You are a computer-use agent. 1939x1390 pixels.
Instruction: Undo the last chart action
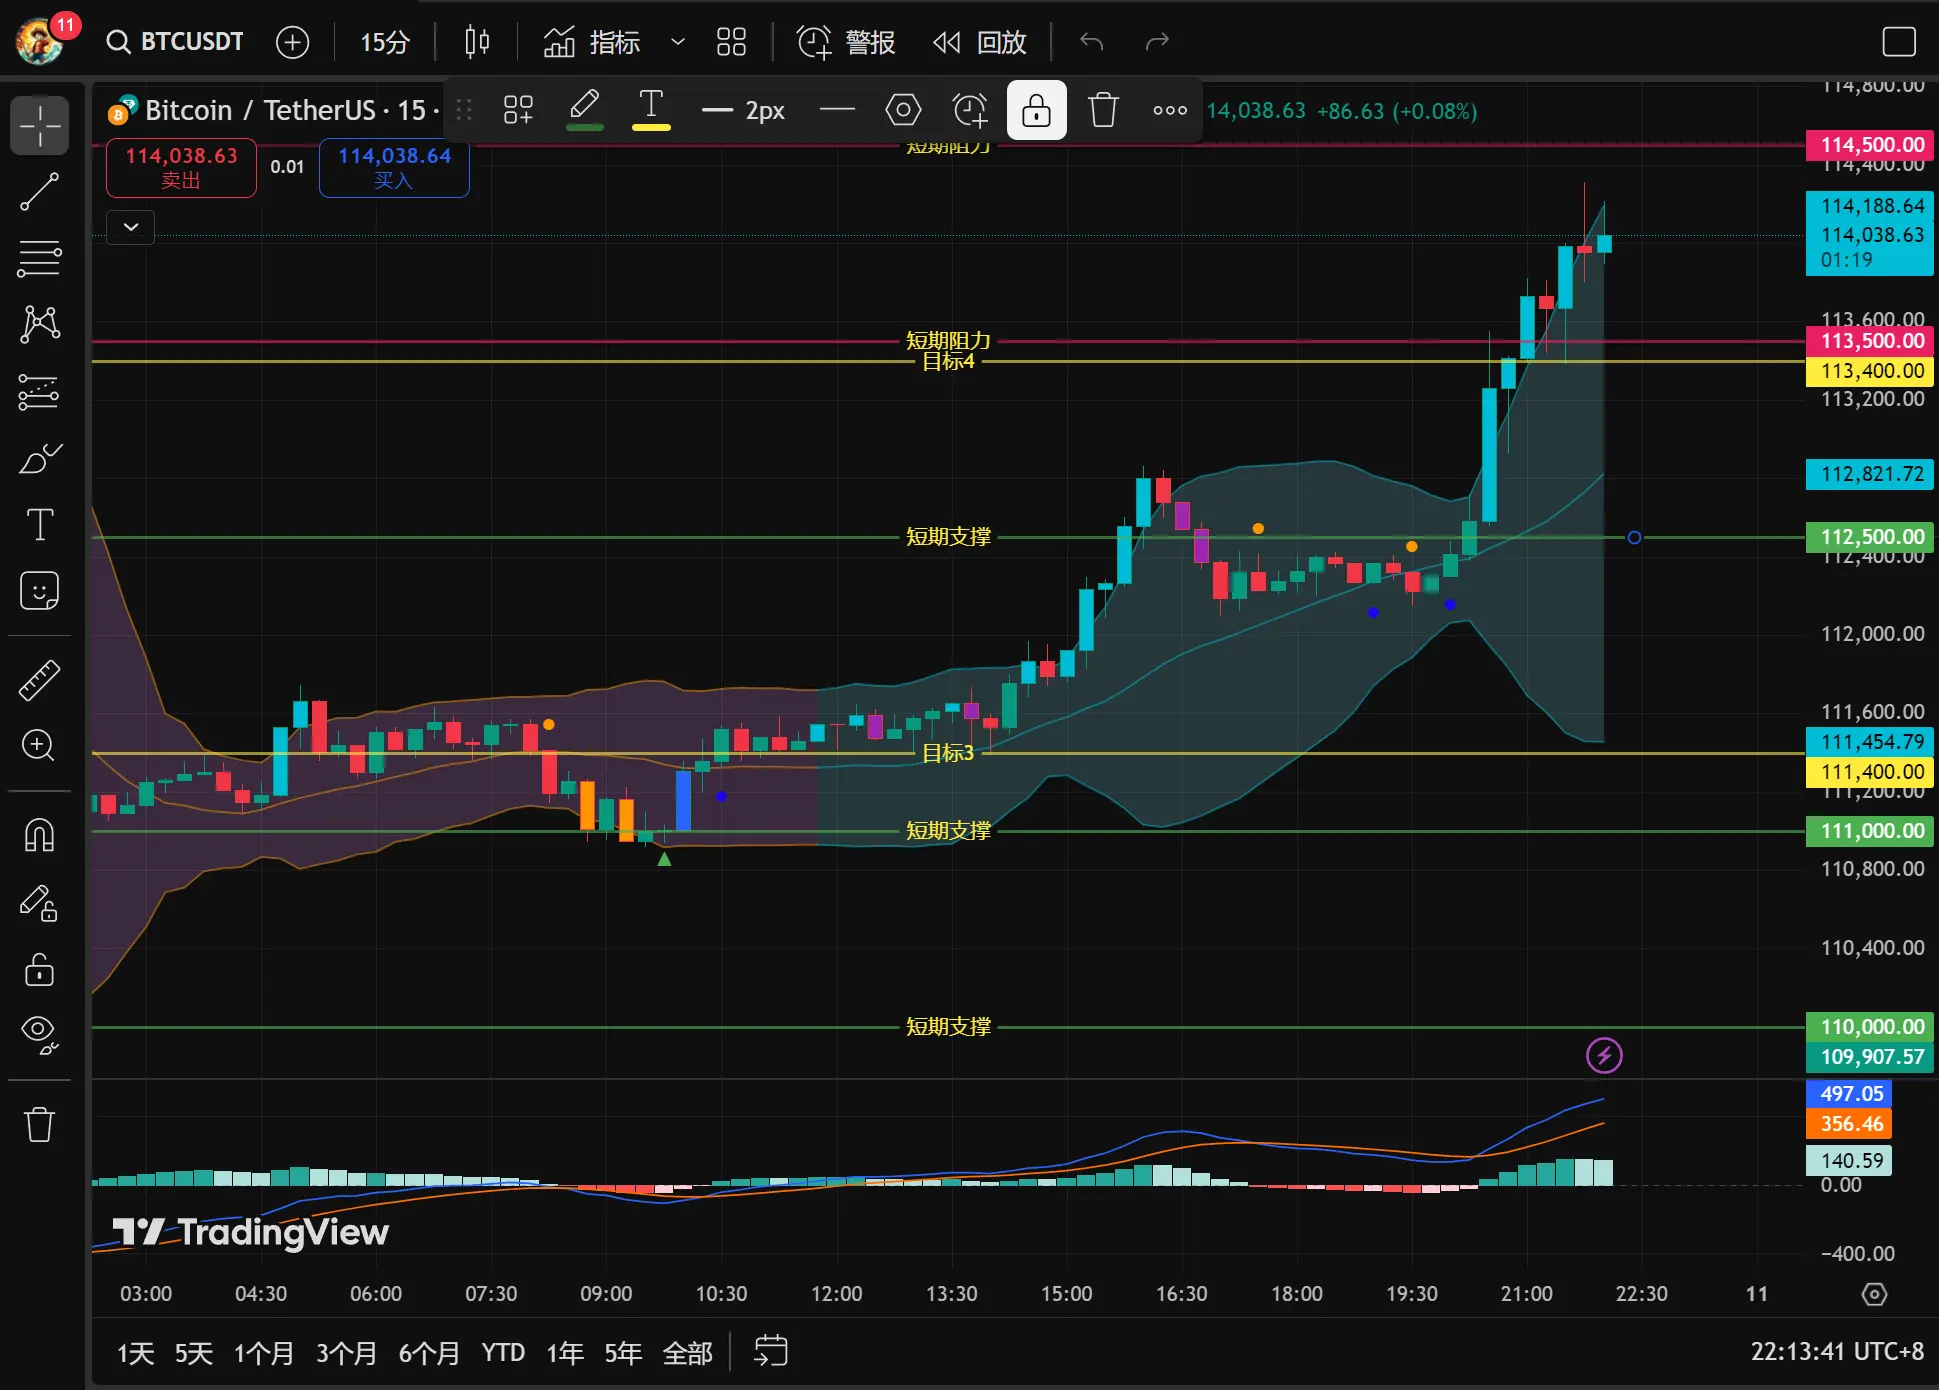[1092, 42]
